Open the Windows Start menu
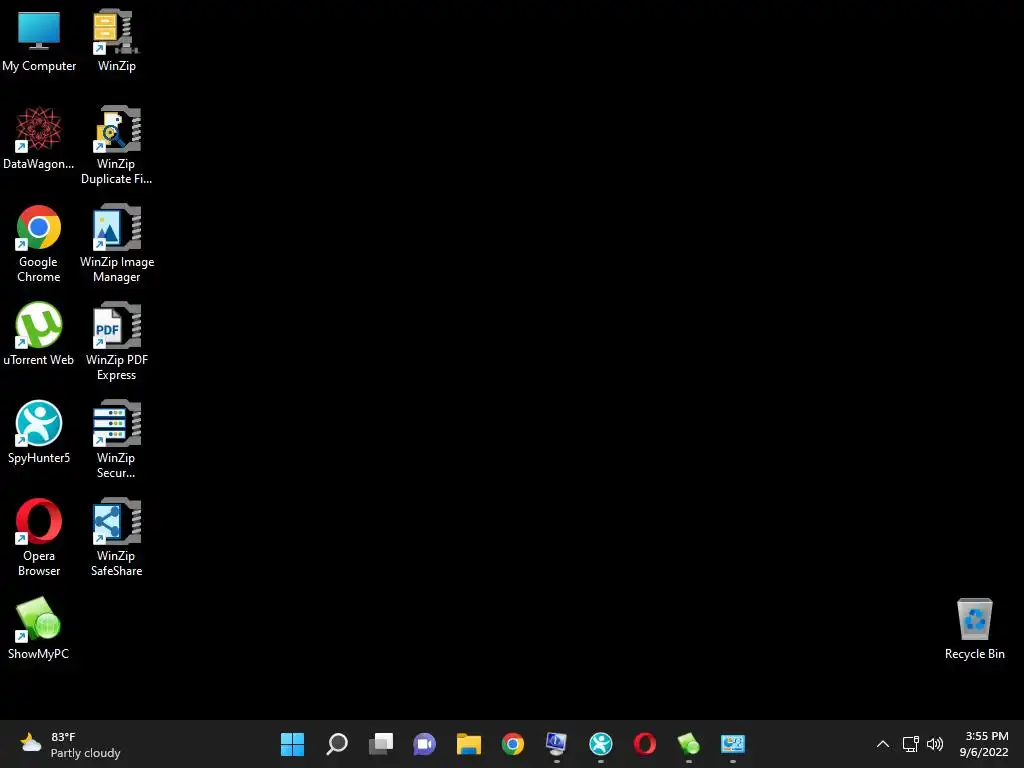 [x=293, y=744]
